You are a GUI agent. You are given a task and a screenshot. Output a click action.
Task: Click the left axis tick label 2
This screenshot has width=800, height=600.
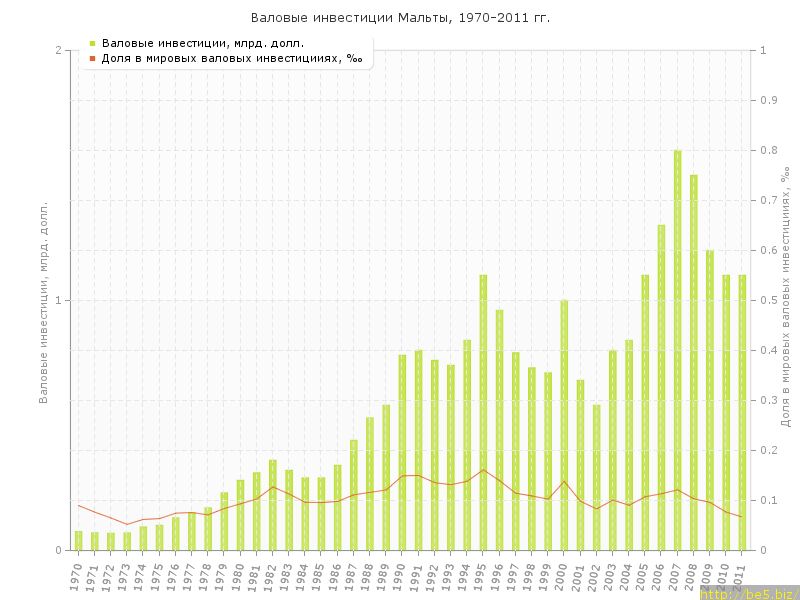coord(58,50)
